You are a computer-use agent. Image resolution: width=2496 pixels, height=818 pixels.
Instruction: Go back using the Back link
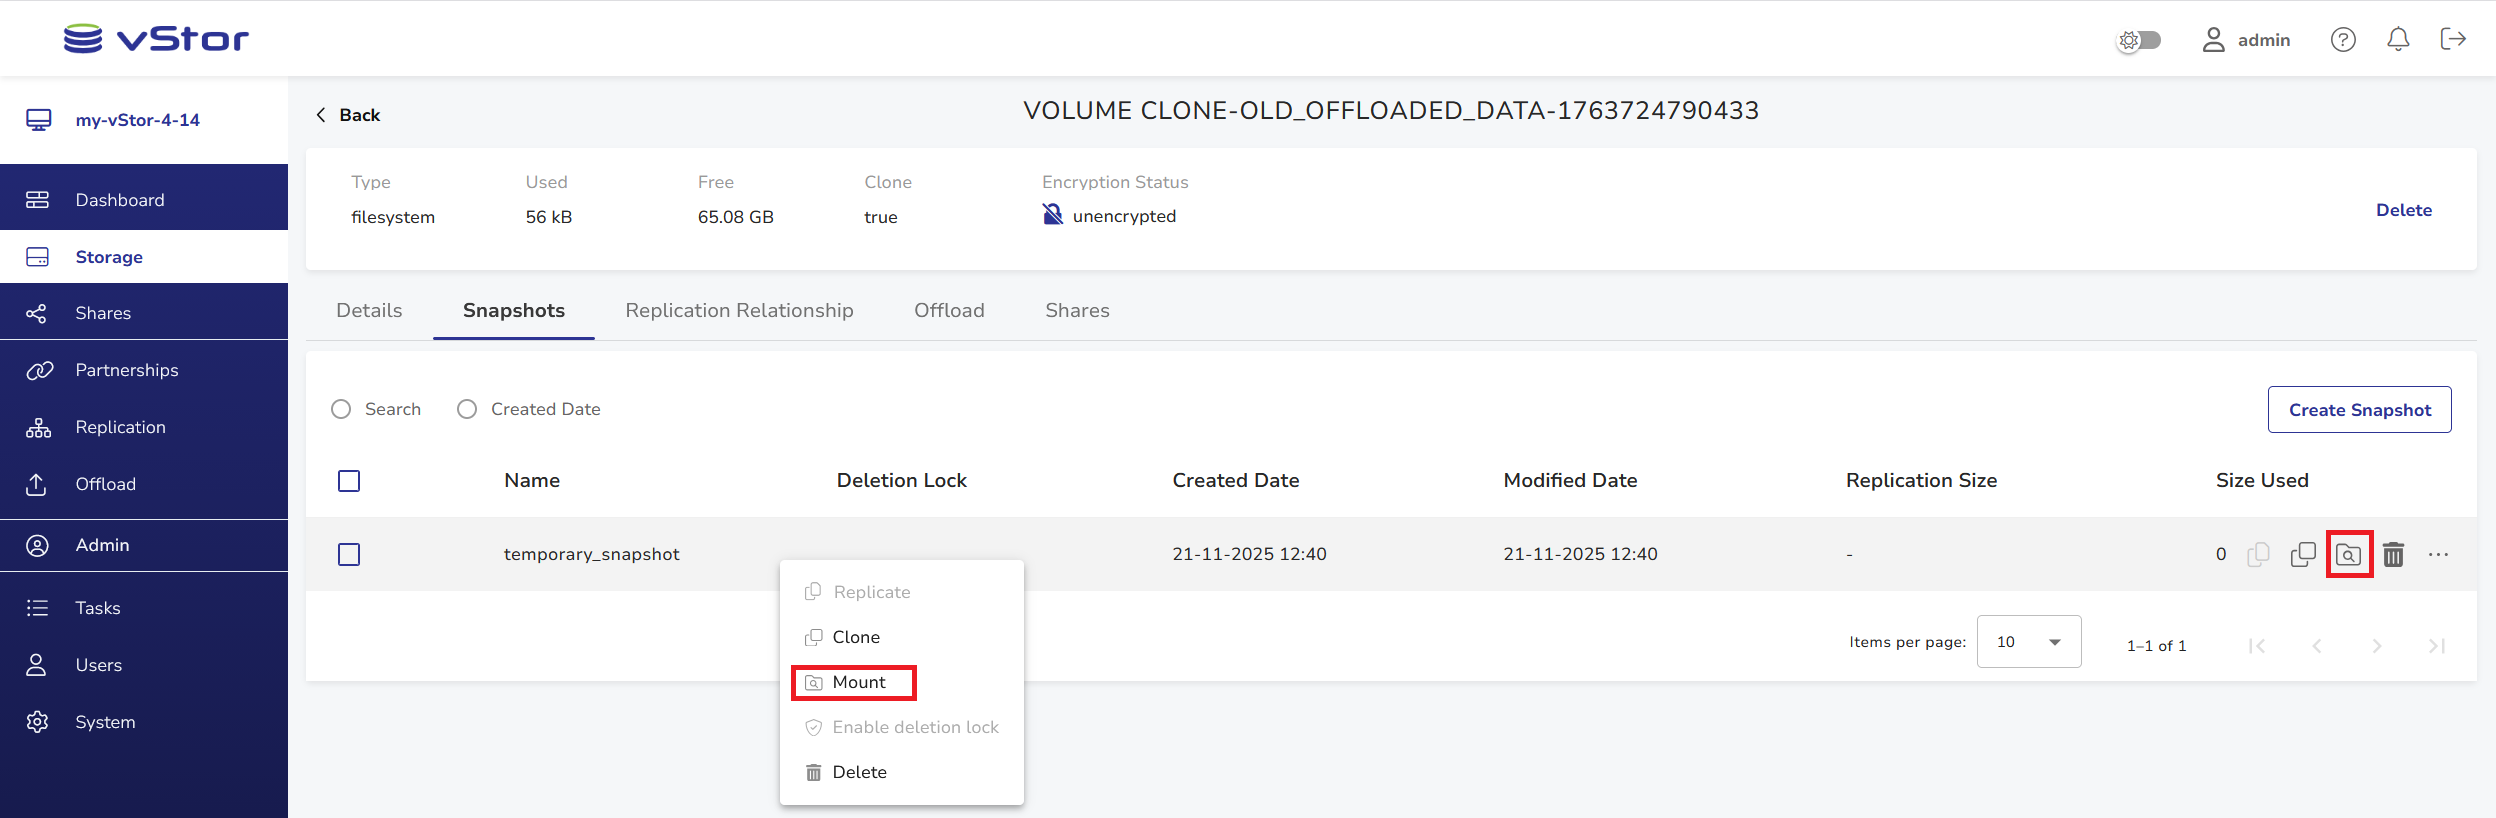pyautogui.click(x=348, y=115)
